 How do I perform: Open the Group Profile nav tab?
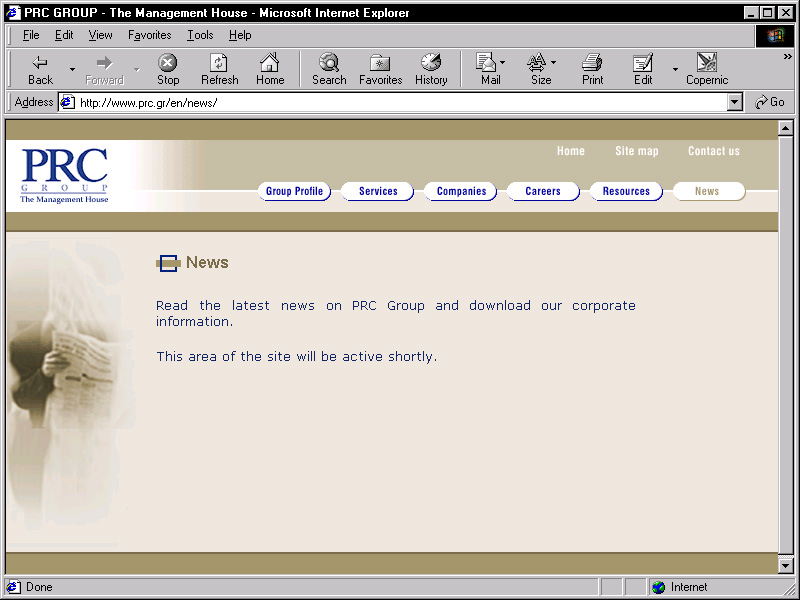[294, 191]
